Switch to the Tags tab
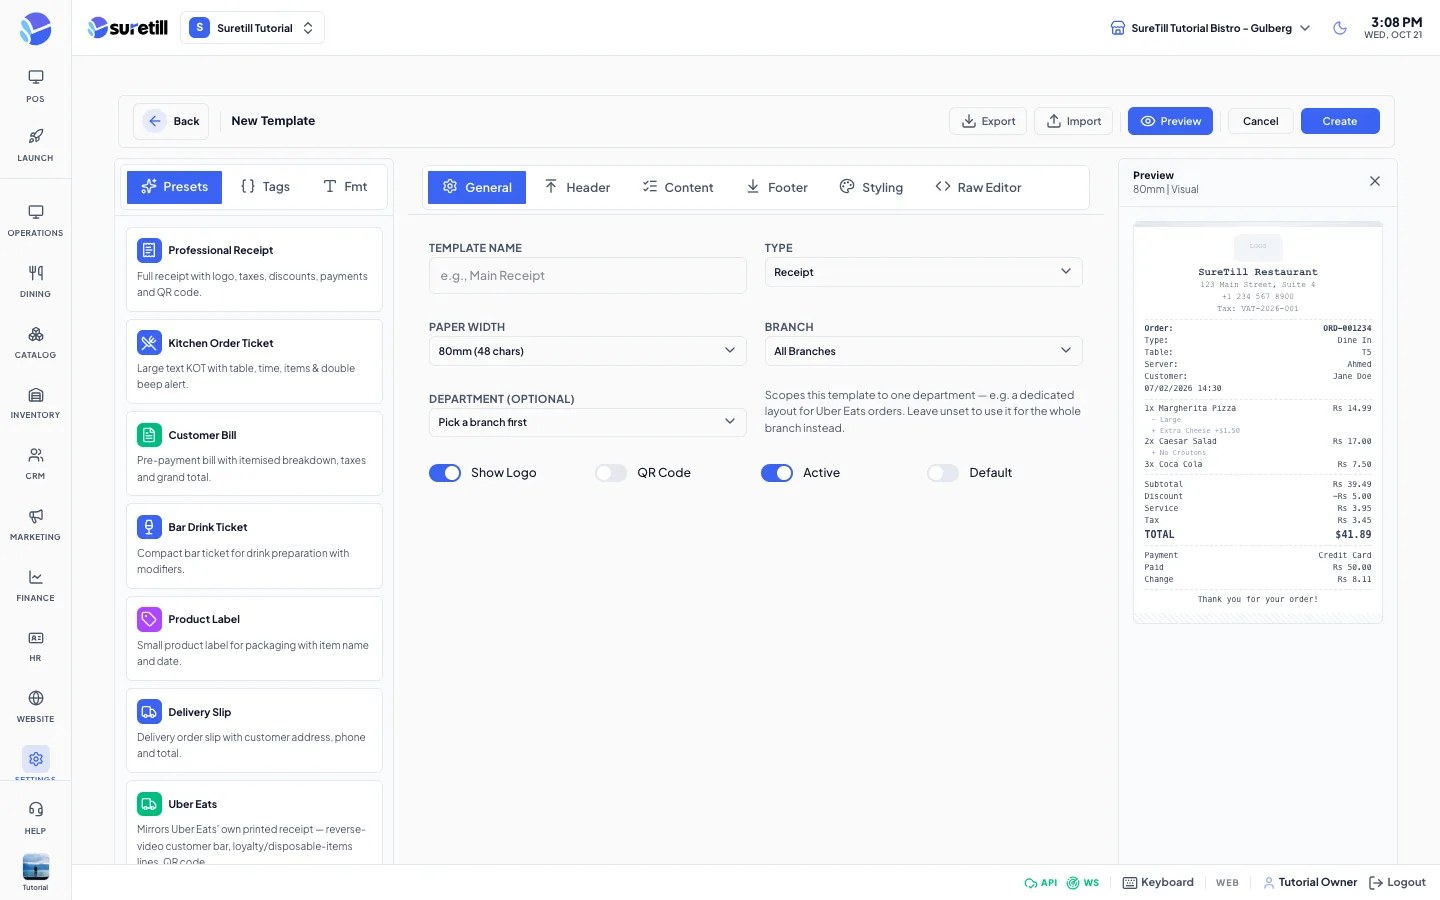Image resolution: width=1440 pixels, height=900 pixels. click(265, 187)
